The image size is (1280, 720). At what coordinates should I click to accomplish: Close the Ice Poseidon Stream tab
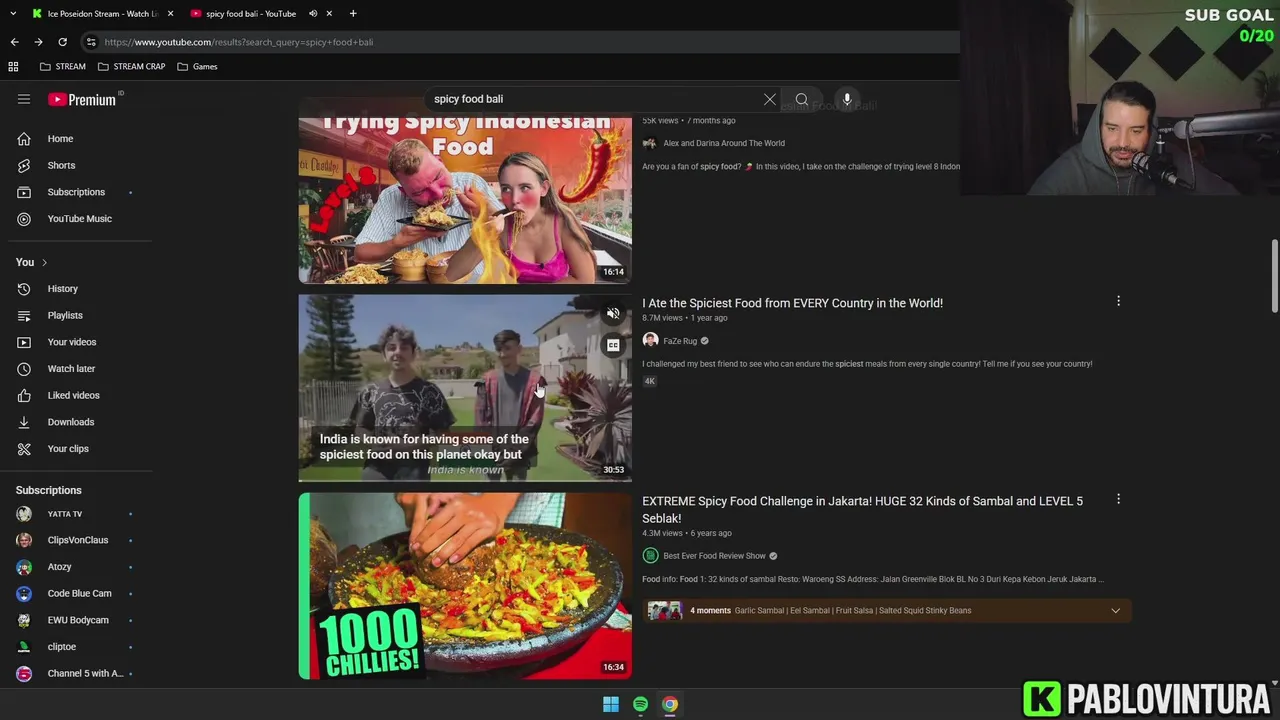[x=170, y=14]
